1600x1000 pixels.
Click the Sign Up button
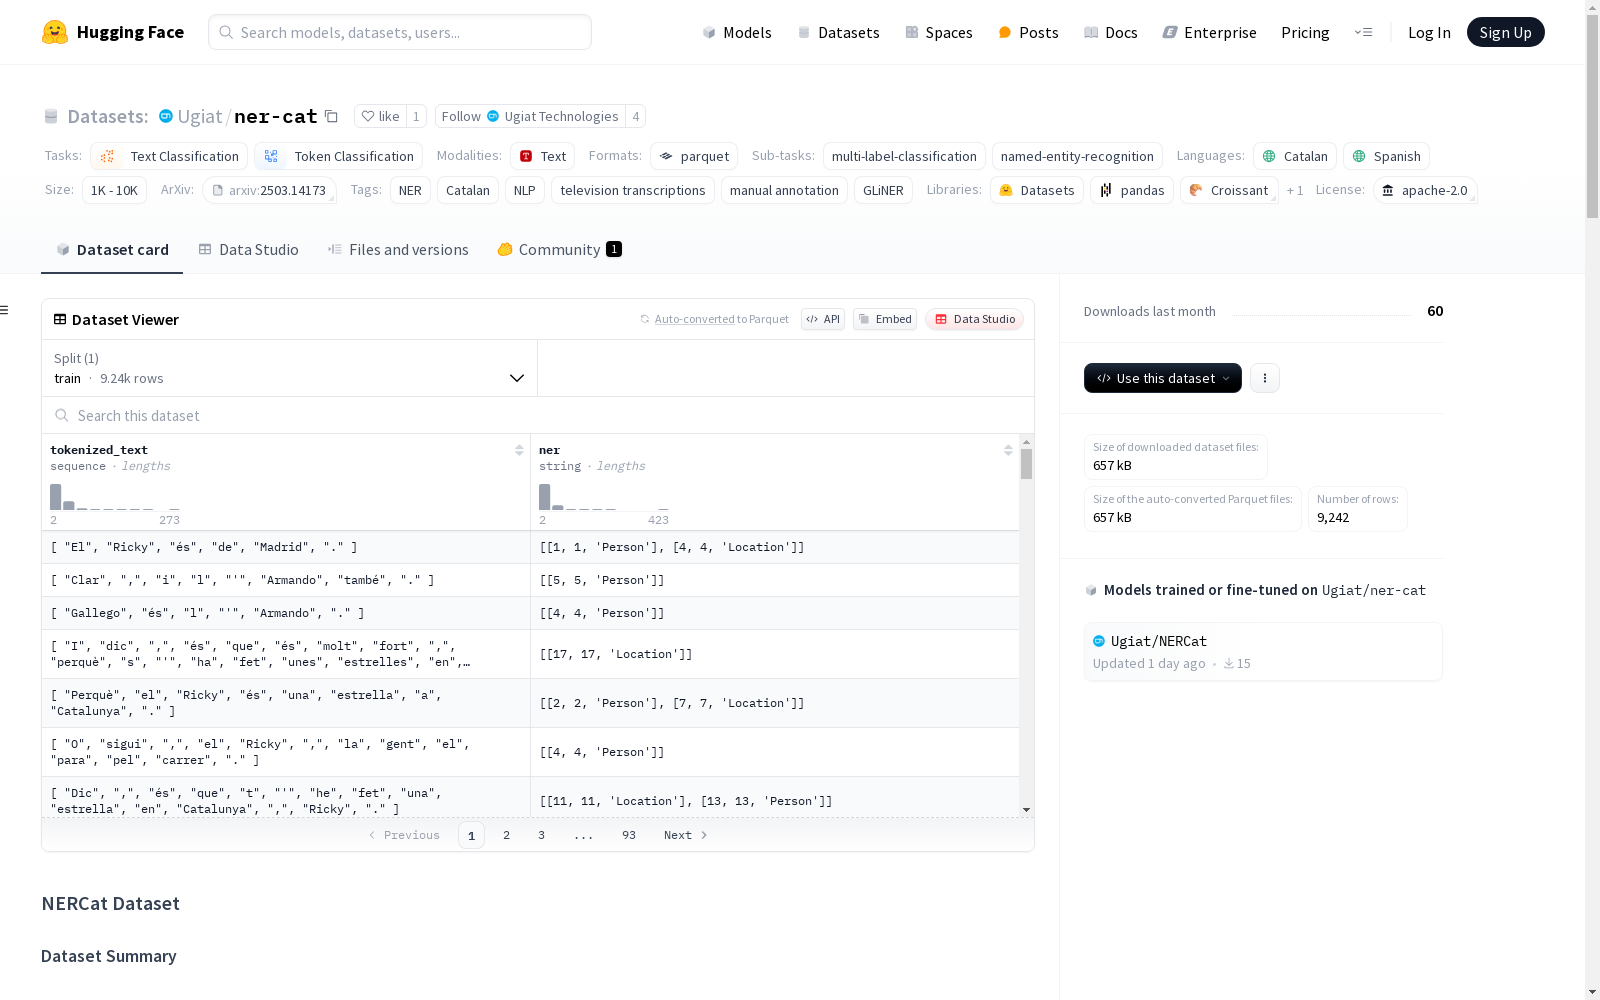pyautogui.click(x=1505, y=32)
